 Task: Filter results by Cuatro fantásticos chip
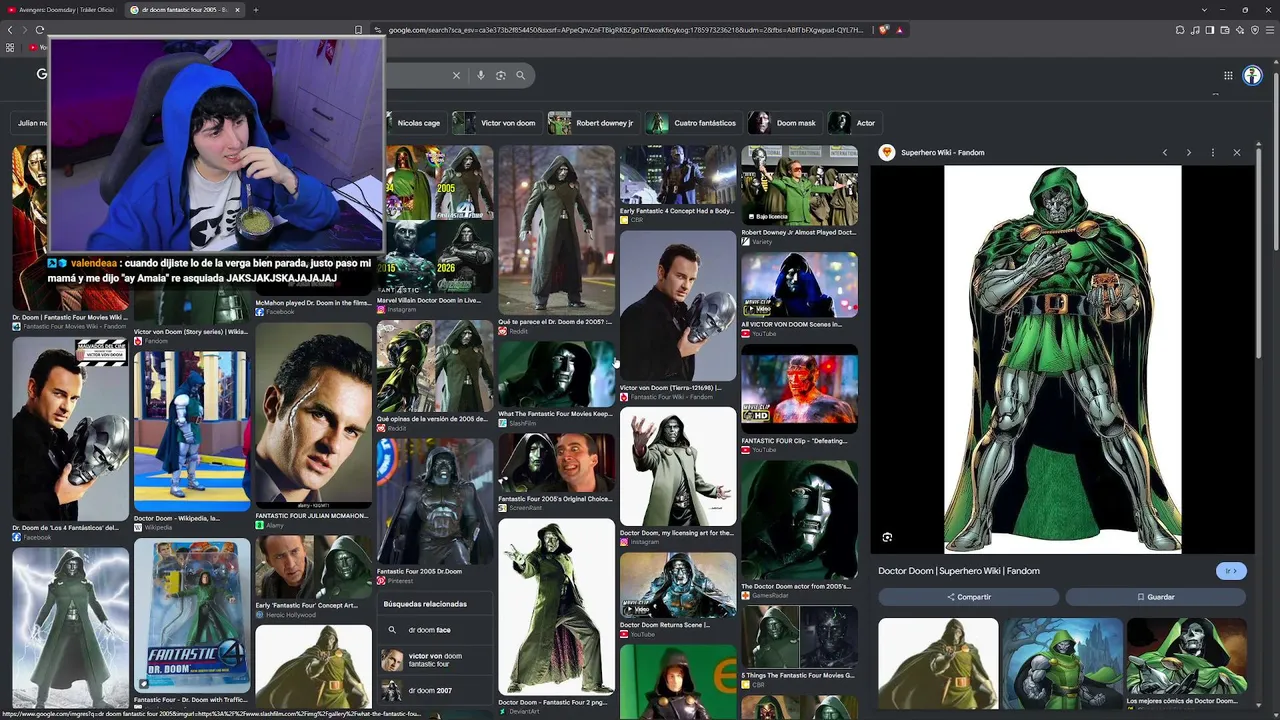click(x=692, y=123)
